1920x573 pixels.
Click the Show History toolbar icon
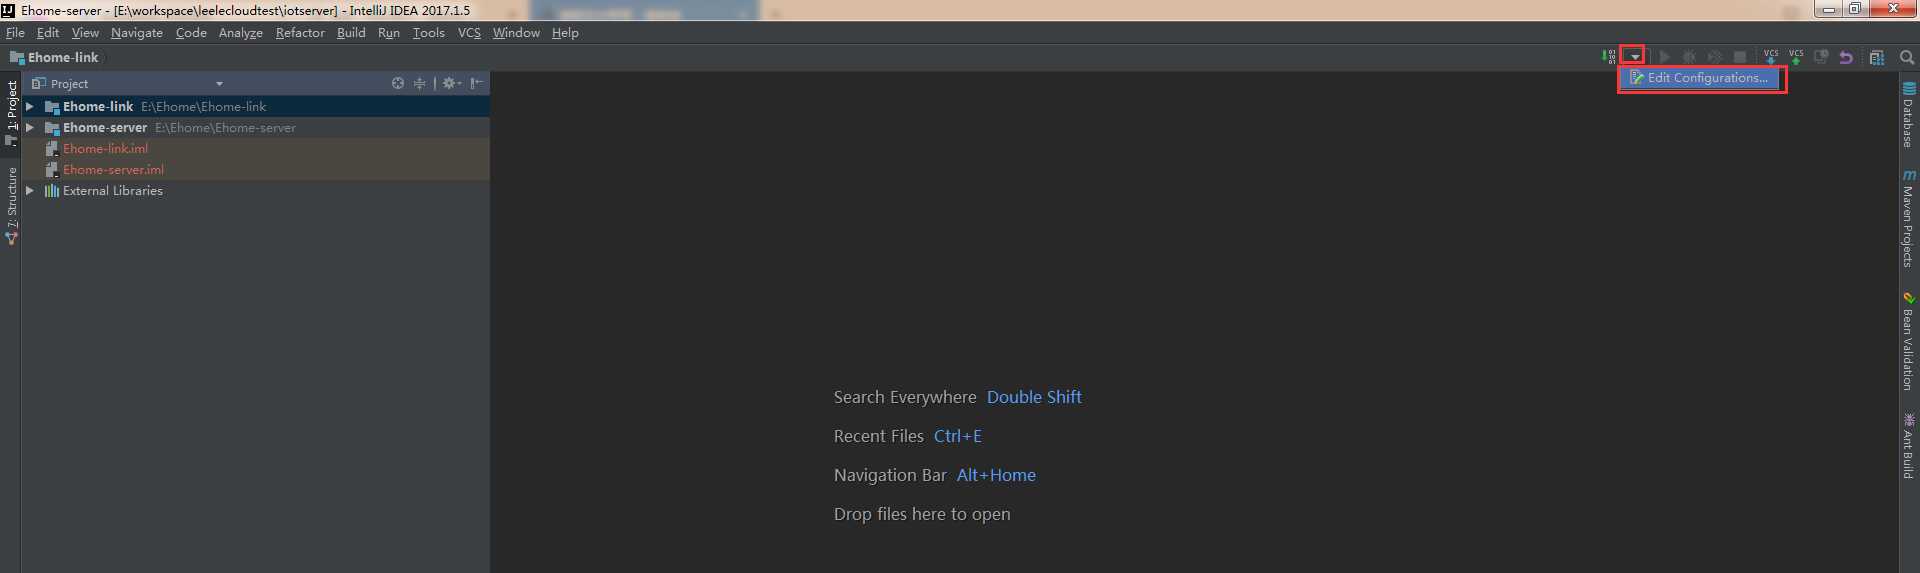click(x=1821, y=57)
